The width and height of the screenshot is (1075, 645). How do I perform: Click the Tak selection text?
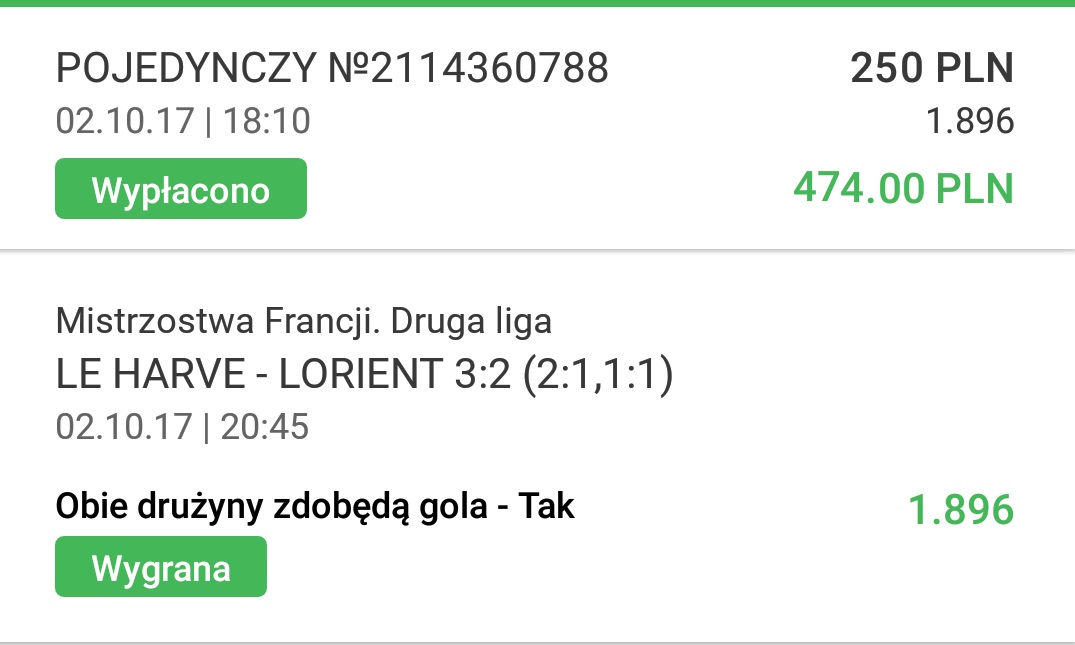point(547,506)
